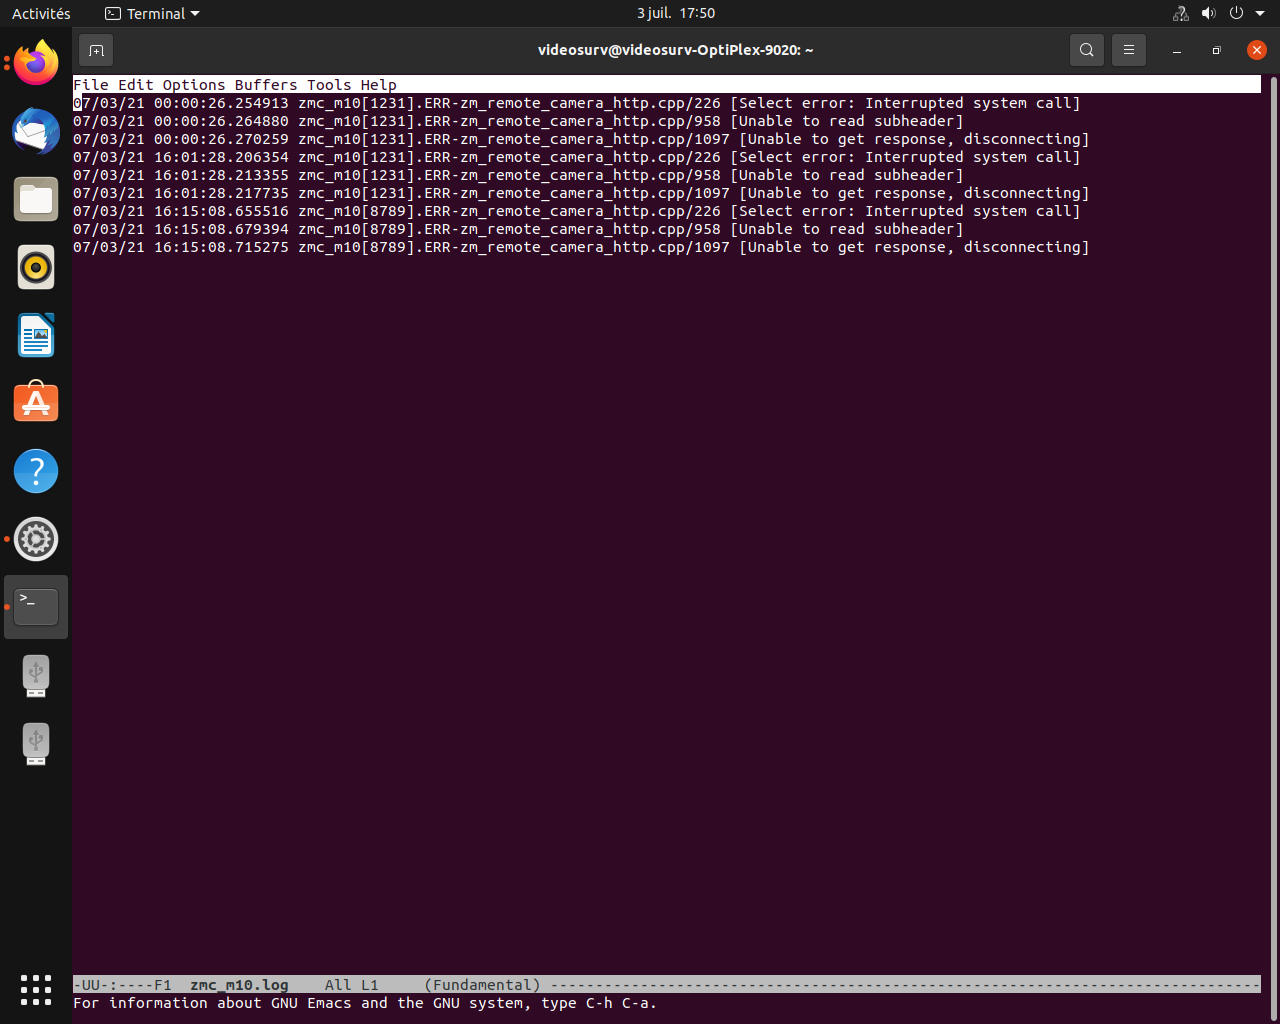Click the Activités overview button
This screenshot has width=1280, height=1024.
(x=41, y=14)
